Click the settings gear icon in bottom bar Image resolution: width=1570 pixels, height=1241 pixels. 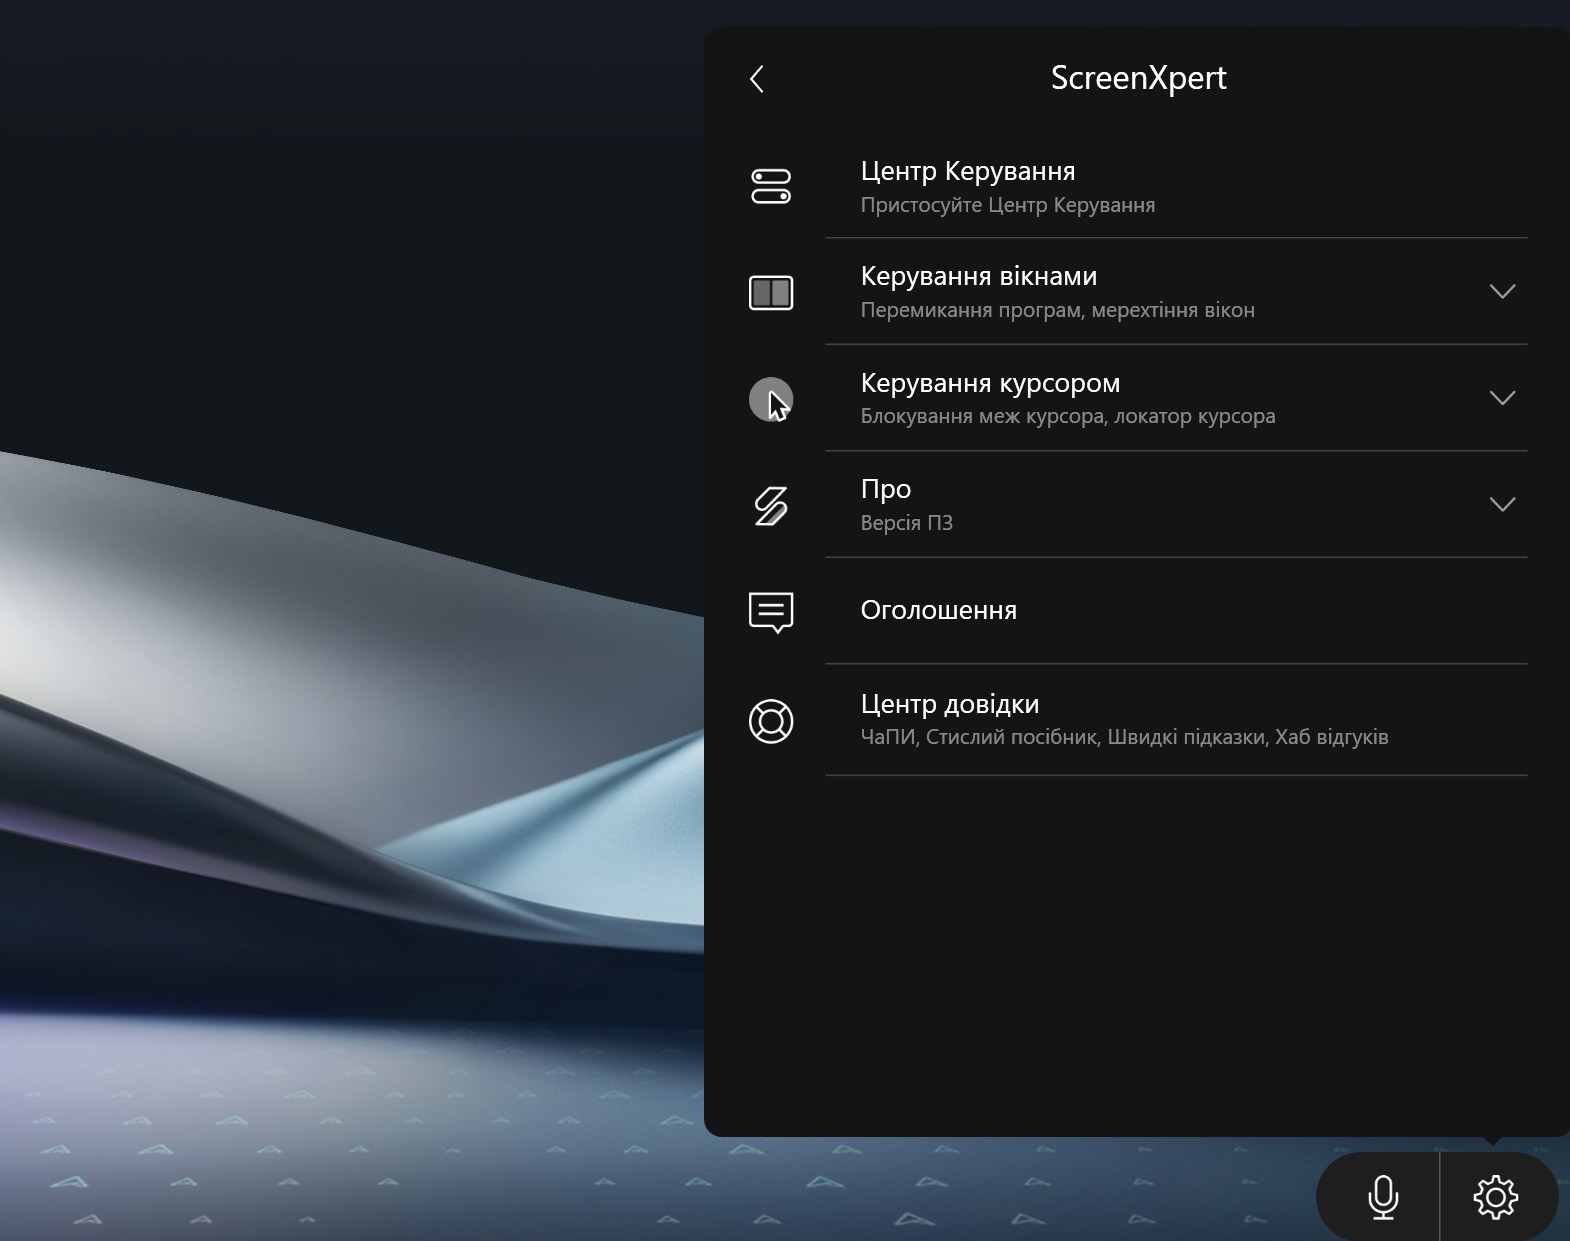point(1495,1197)
